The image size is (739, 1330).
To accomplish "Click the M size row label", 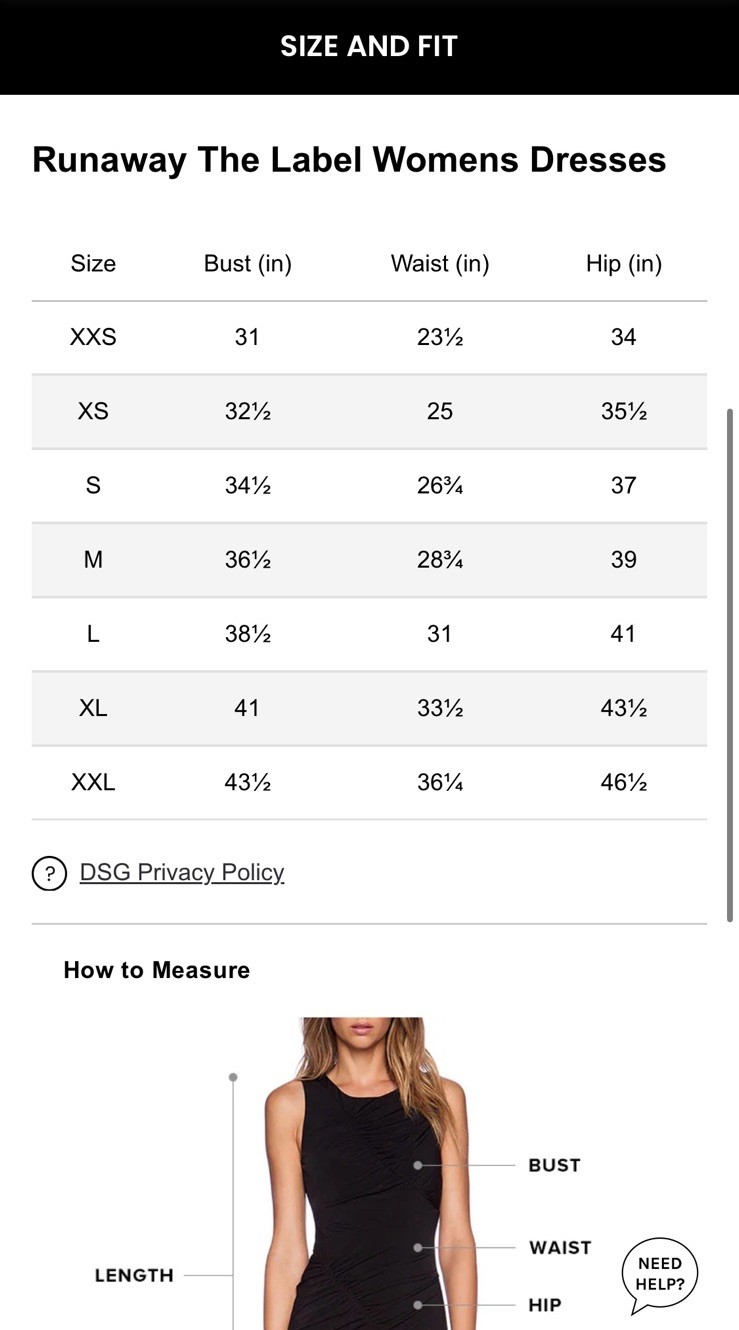I will coord(93,560).
